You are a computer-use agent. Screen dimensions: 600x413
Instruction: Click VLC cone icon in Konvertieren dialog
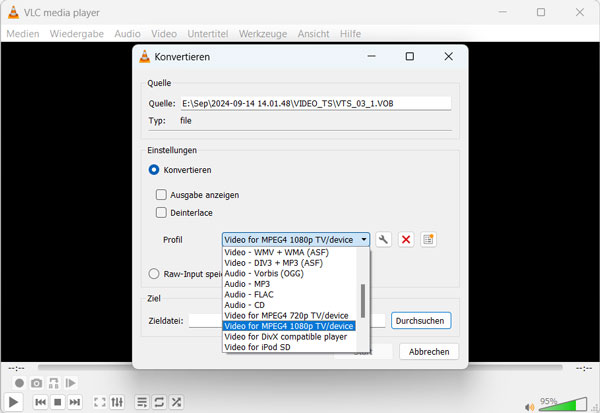coord(145,57)
